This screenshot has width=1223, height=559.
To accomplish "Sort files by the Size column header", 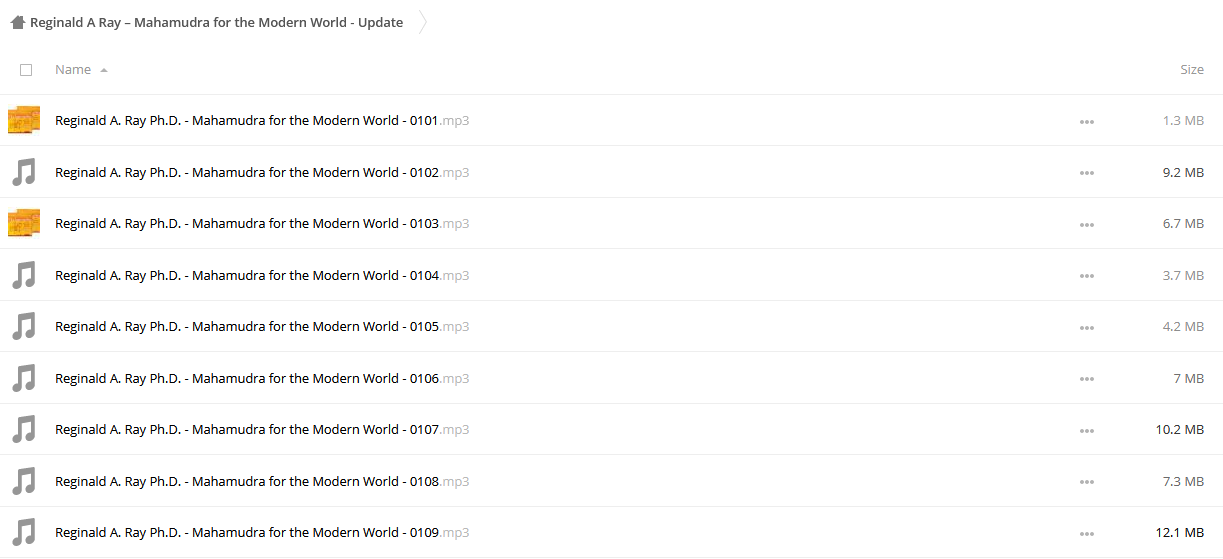I will (1192, 70).
